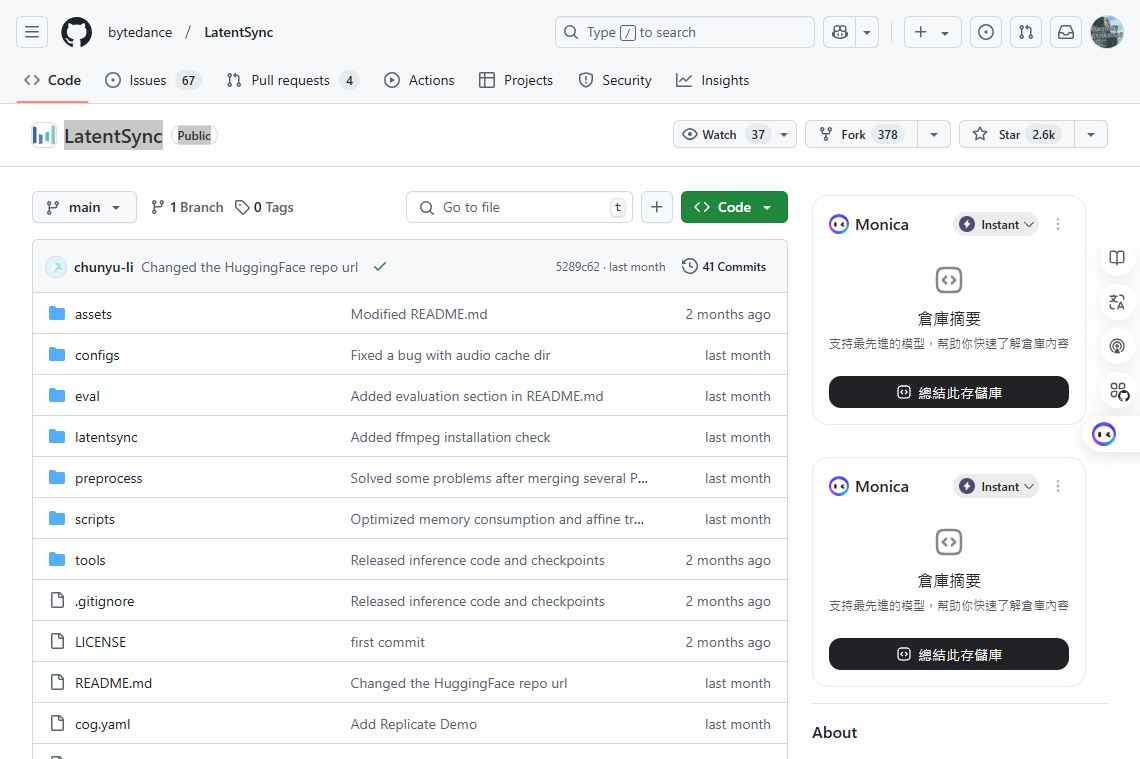Open the Create new plus dropdown
Viewport: 1140px width, 759px height.
point(933,32)
